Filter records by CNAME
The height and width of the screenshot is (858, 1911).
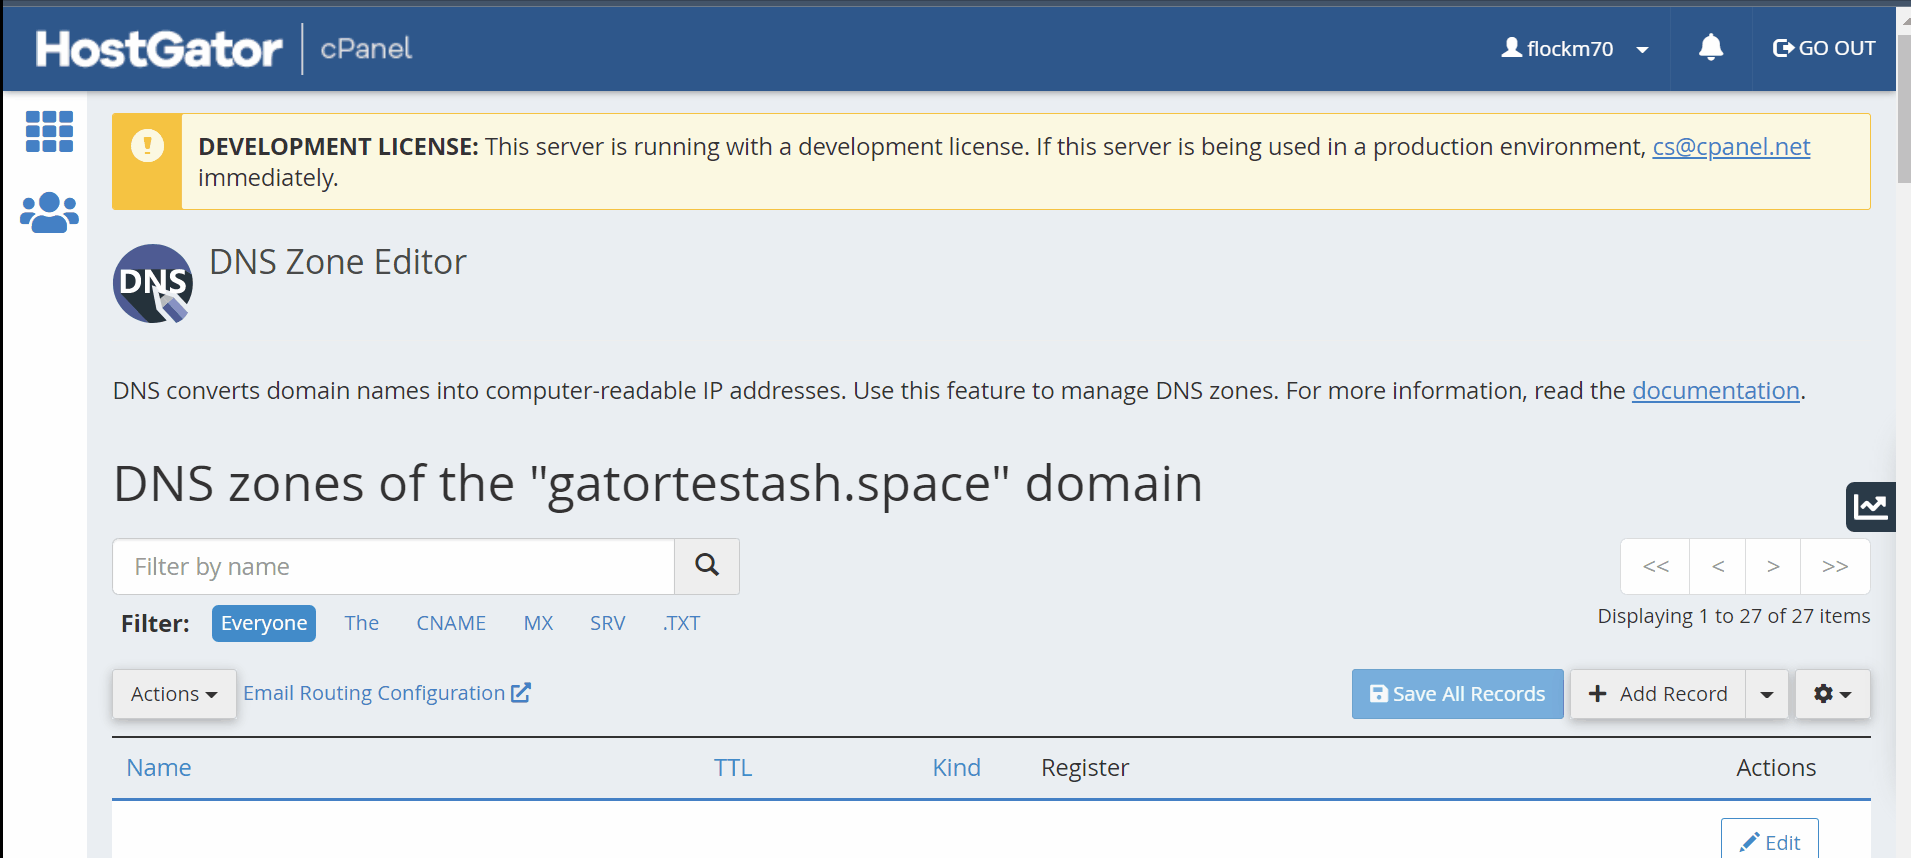pos(451,623)
